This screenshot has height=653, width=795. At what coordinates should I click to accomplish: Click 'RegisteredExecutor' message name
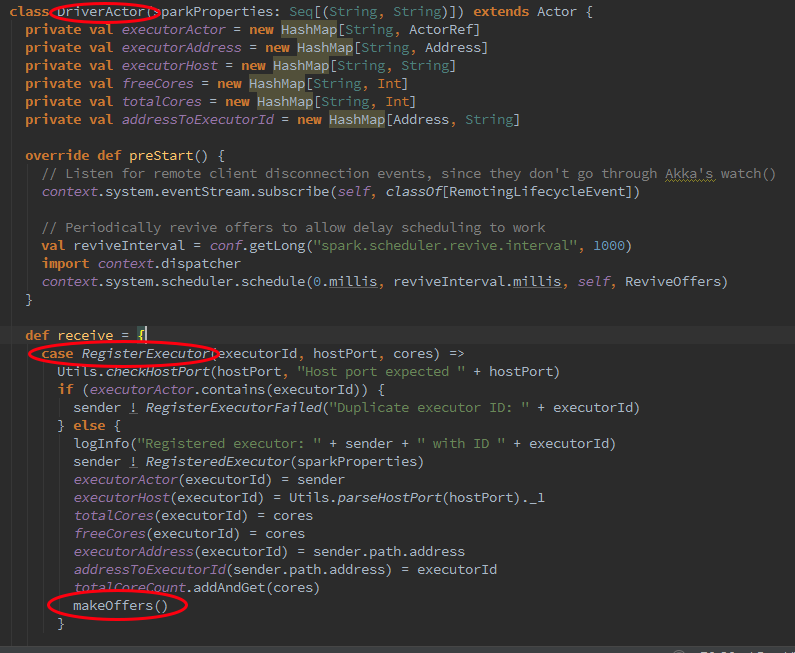[x=218, y=462]
